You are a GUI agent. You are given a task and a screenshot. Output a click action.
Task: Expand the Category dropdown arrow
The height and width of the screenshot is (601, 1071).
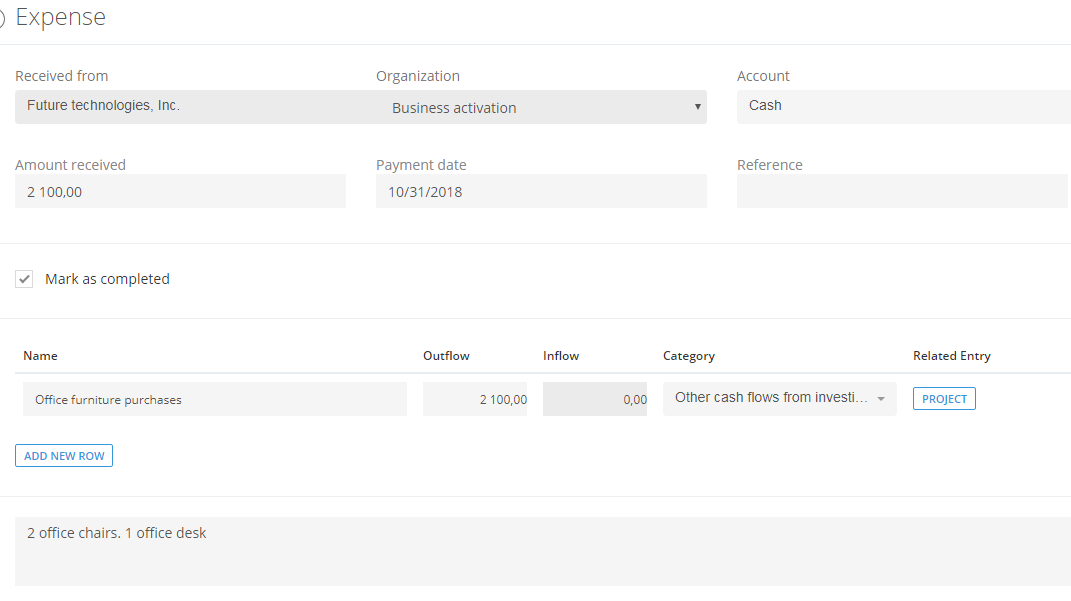click(x=881, y=399)
